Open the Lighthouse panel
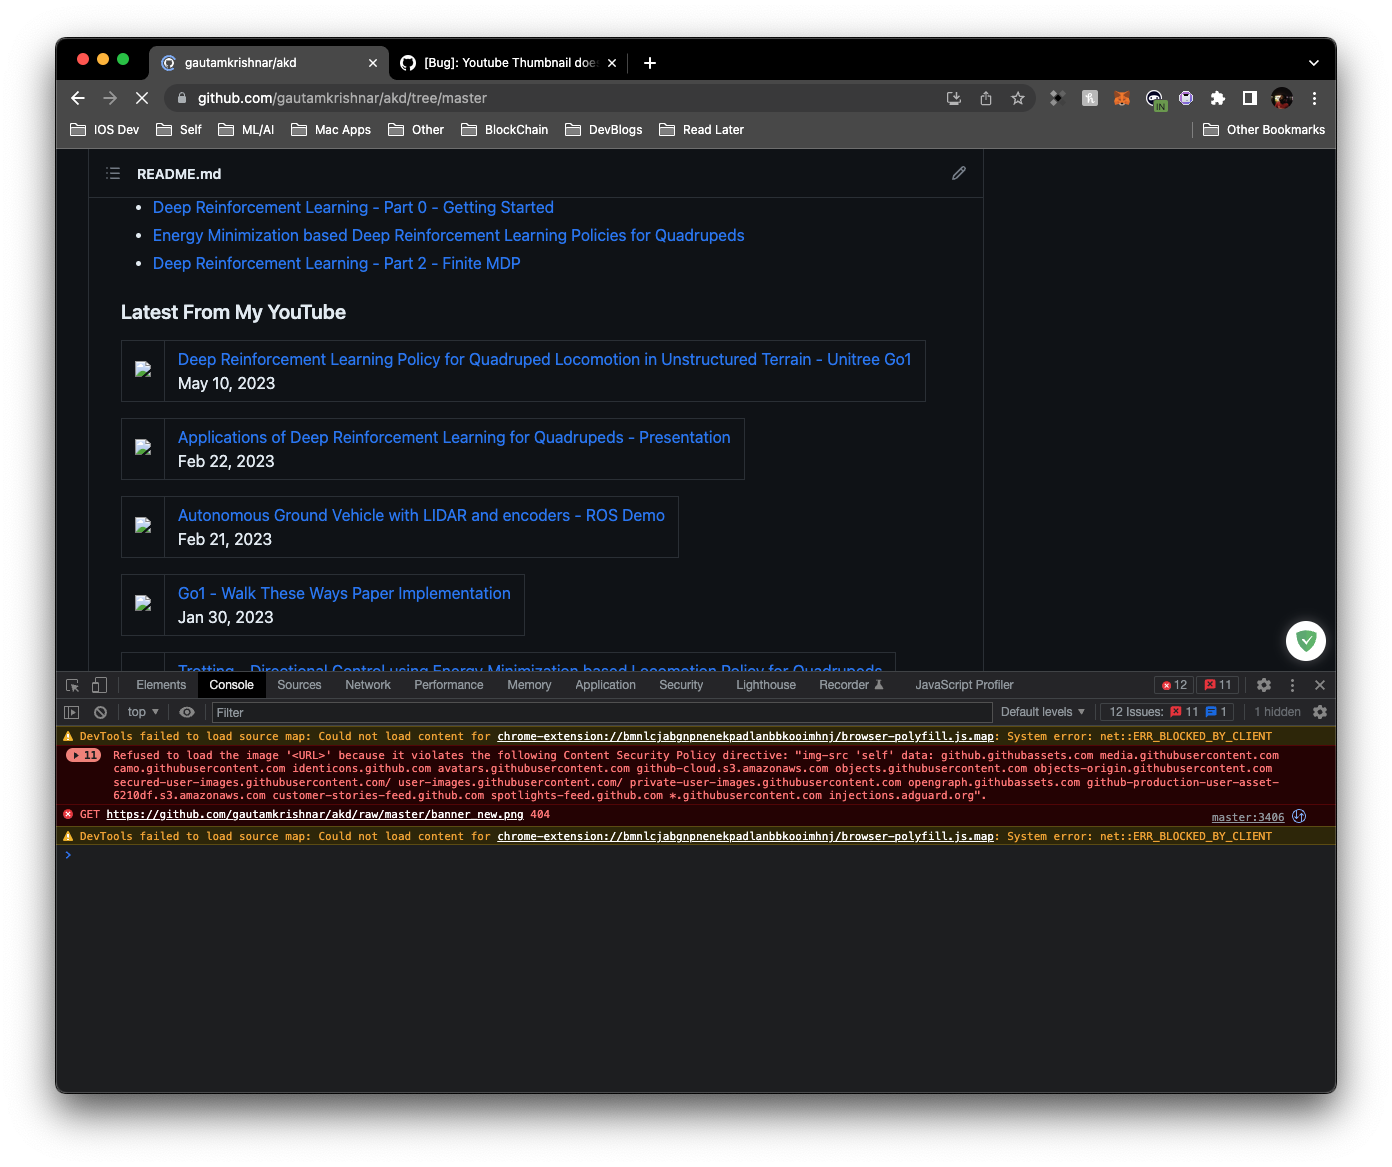The width and height of the screenshot is (1392, 1167). pos(765,684)
